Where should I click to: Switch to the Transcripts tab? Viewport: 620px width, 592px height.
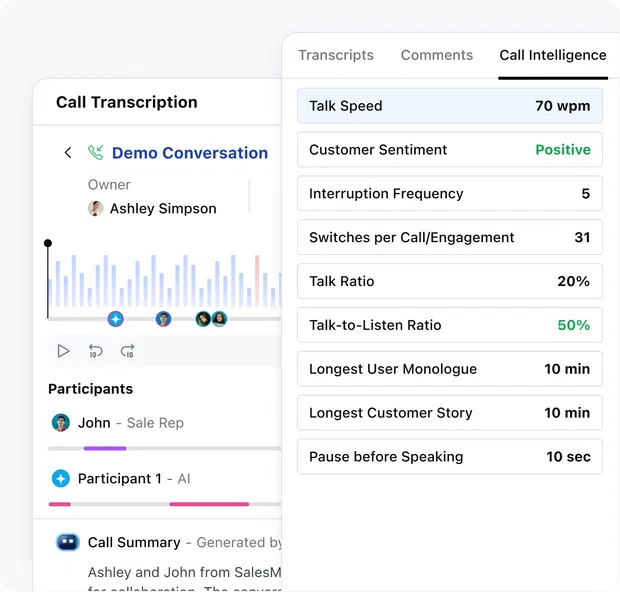pyautogui.click(x=336, y=56)
